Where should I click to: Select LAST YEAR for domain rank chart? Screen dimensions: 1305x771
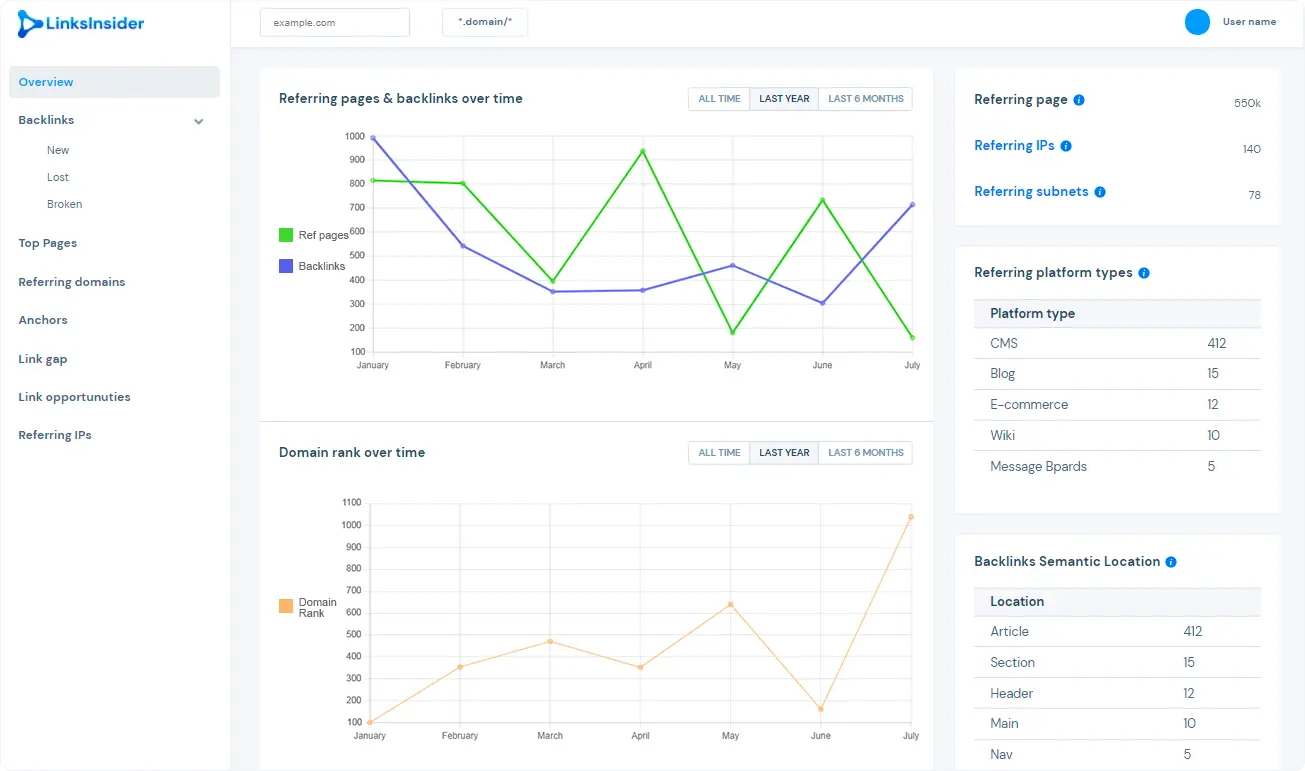point(784,453)
